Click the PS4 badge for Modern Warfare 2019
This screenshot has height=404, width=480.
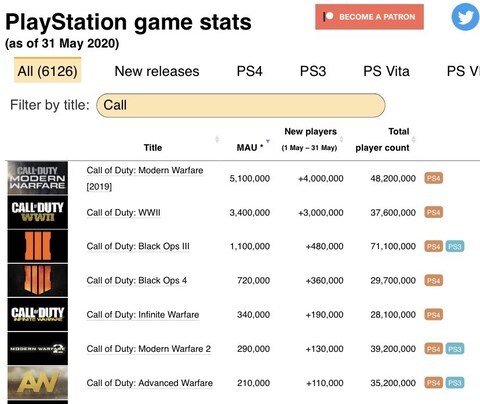433,178
